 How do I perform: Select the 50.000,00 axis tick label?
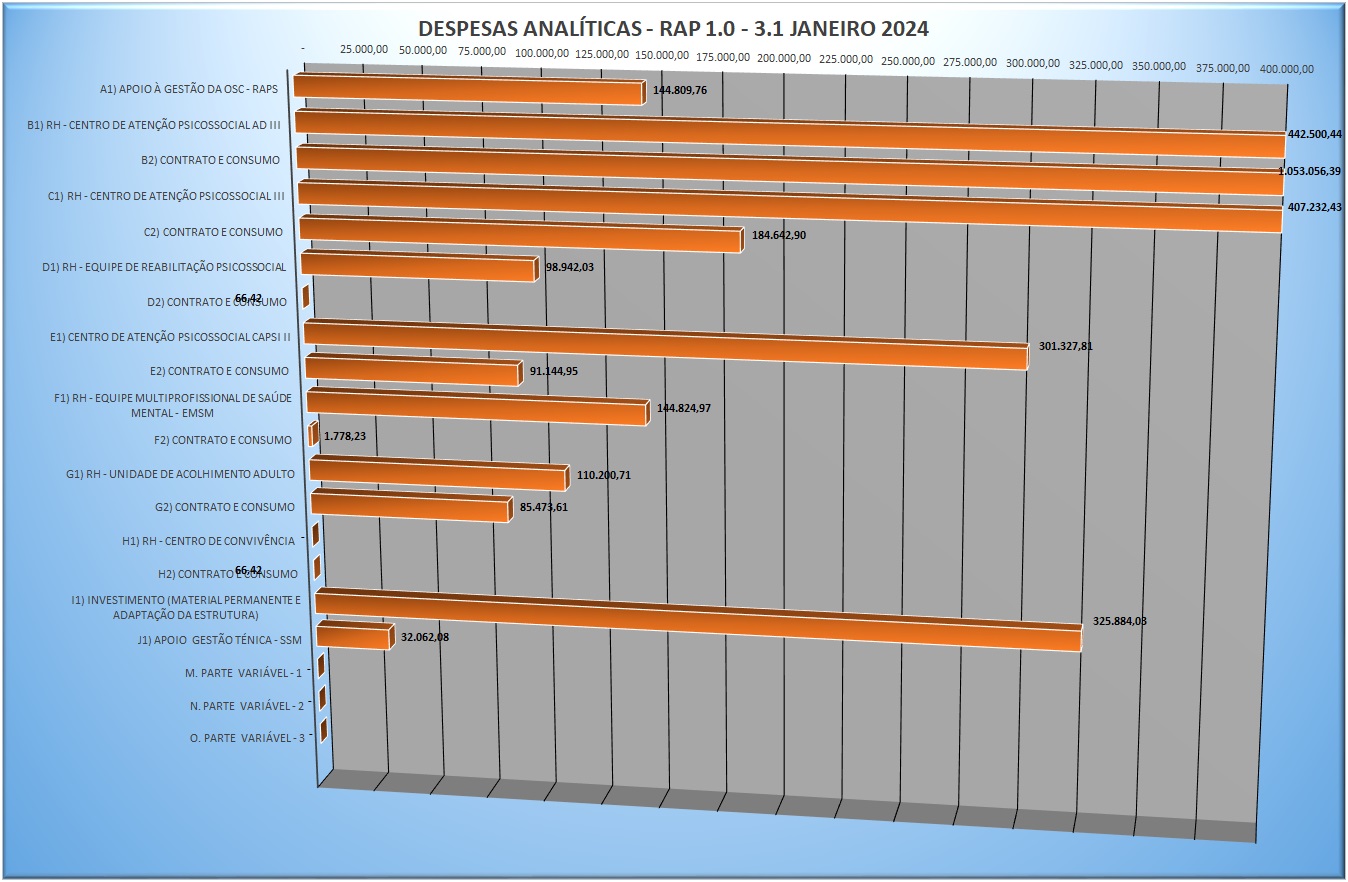[423, 50]
